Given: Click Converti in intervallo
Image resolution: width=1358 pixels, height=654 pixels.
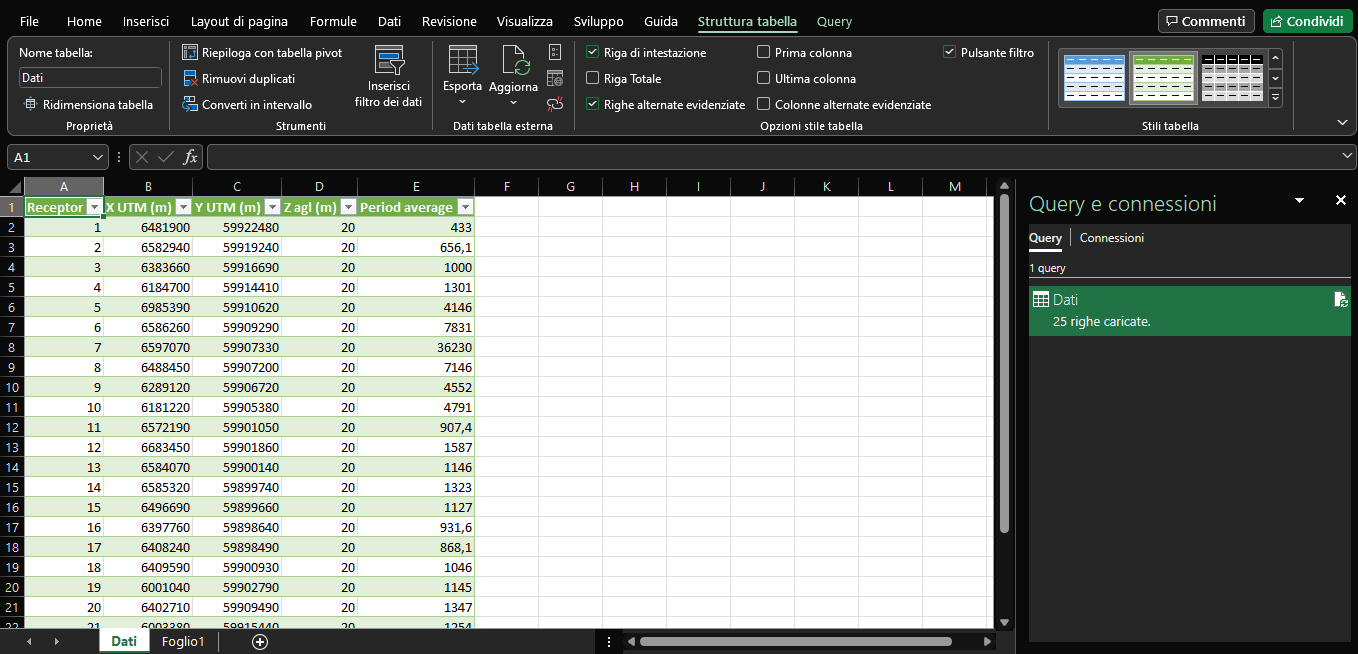Looking at the screenshot, I should tap(247, 104).
